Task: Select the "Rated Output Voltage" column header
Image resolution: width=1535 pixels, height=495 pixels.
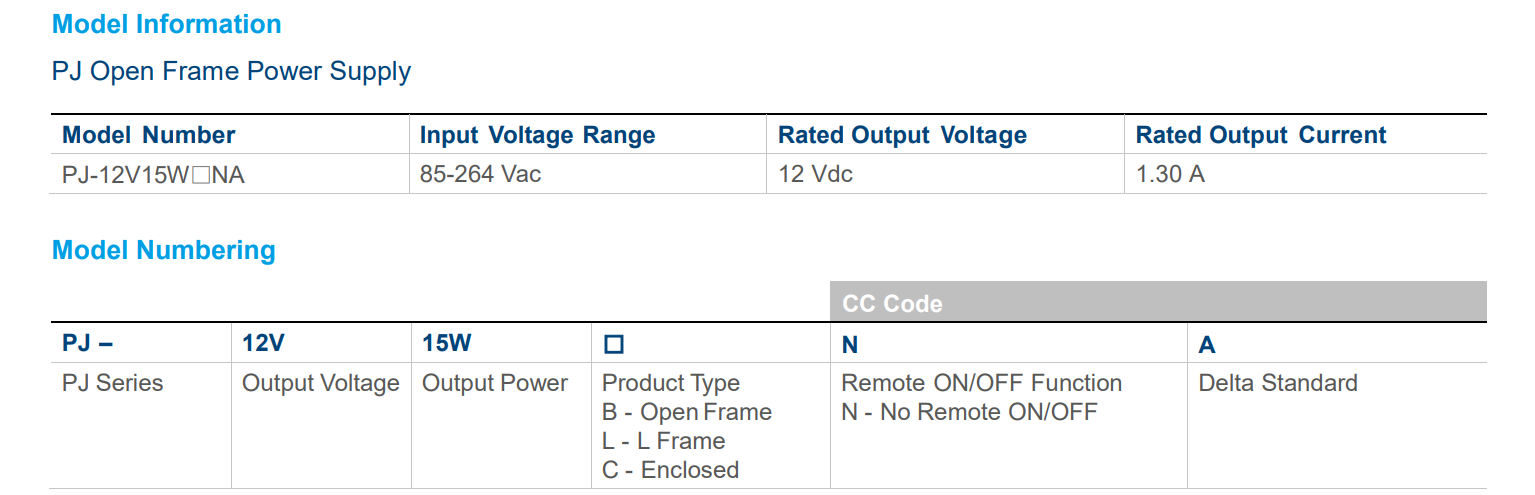Action: [x=902, y=135]
